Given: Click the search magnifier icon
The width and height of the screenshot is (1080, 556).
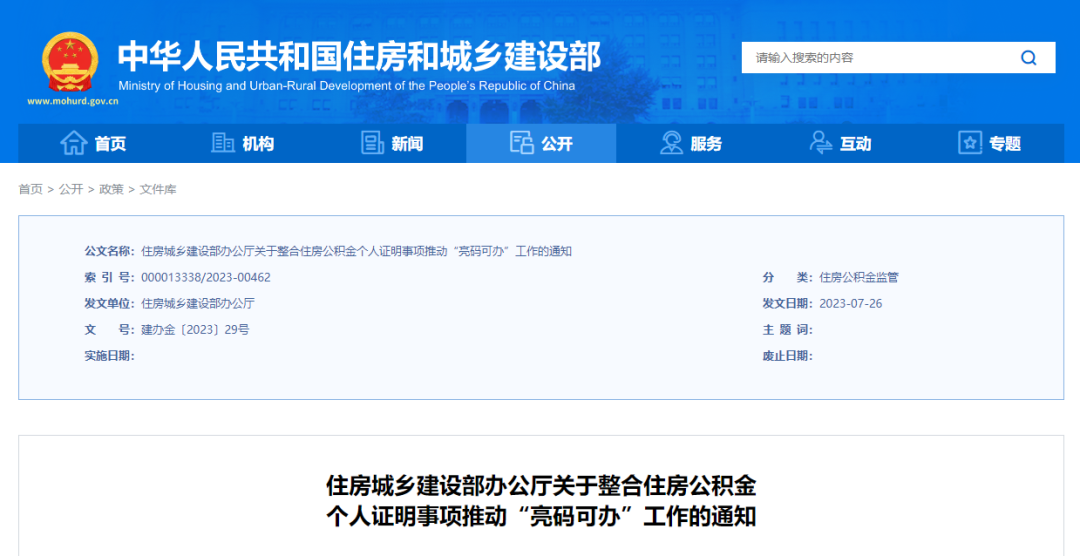Looking at the screenshot, I should (1028, 58).
